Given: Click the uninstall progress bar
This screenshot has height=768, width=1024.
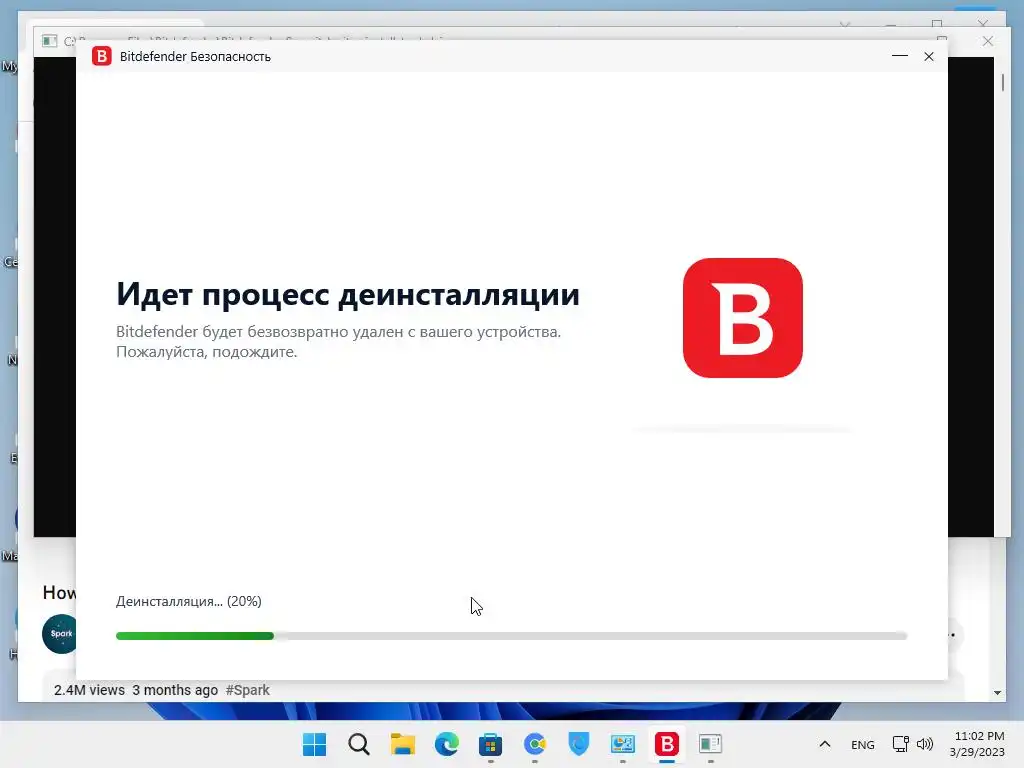Looking at the screenshot, I should click(x=511, y=635).
